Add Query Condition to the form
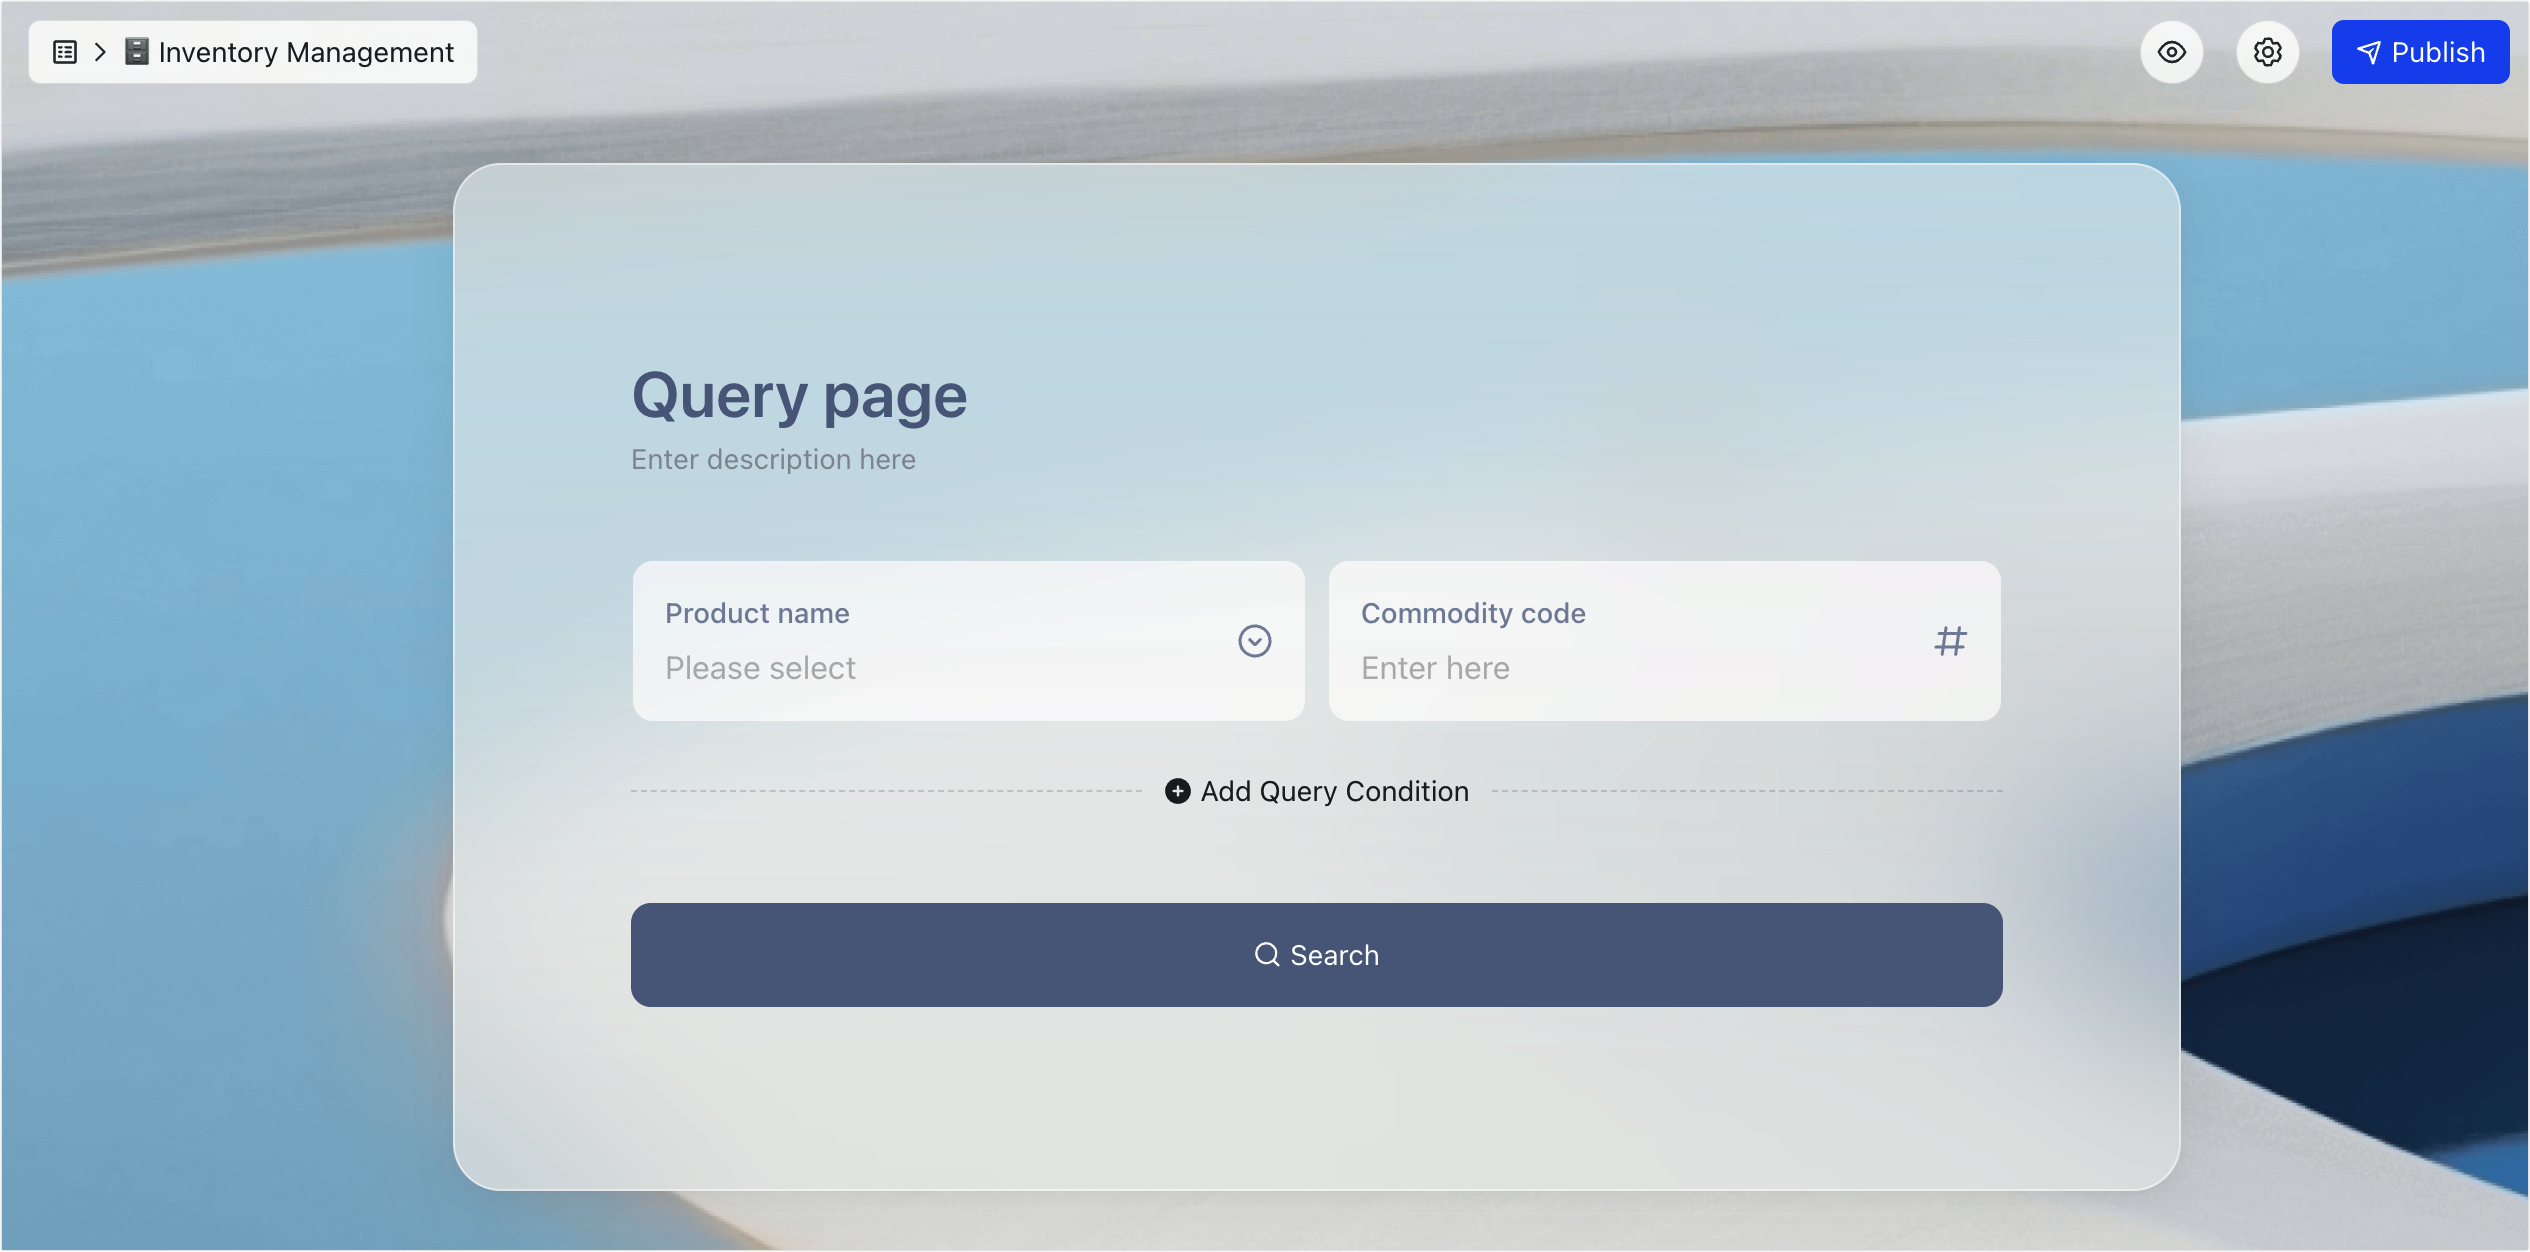Viewport: 2530px width, 1252px height. 1334,791
